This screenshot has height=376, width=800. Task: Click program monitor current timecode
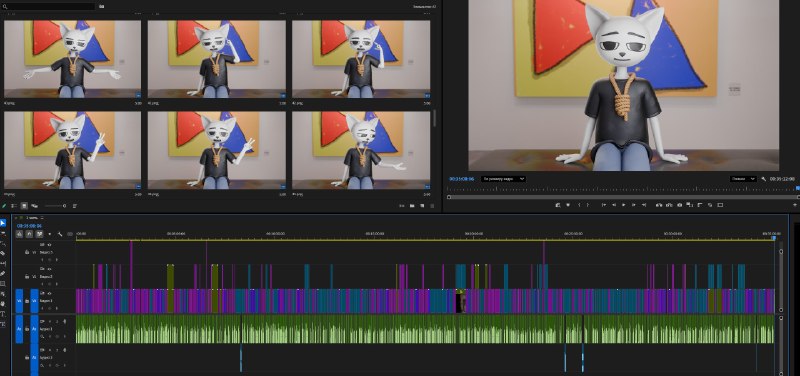462,179
